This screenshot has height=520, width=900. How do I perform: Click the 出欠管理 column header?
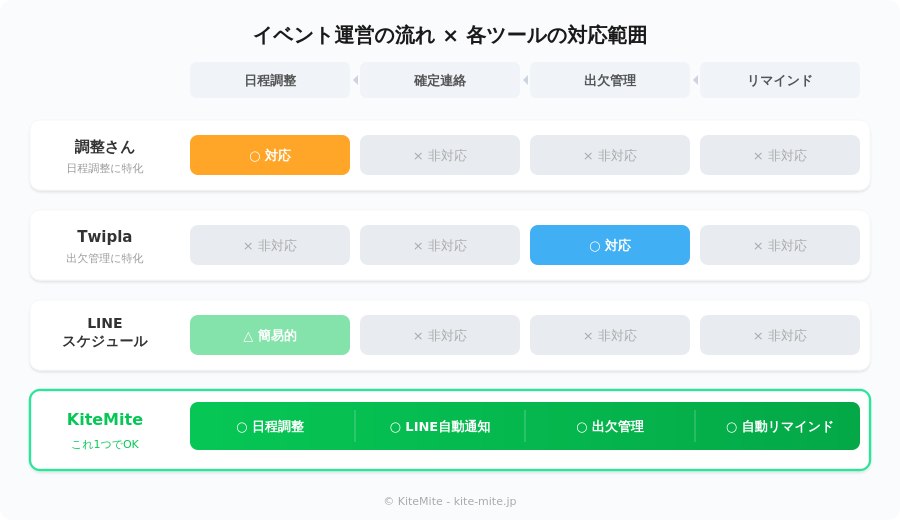pyautogui.click(x=610, y=80)
